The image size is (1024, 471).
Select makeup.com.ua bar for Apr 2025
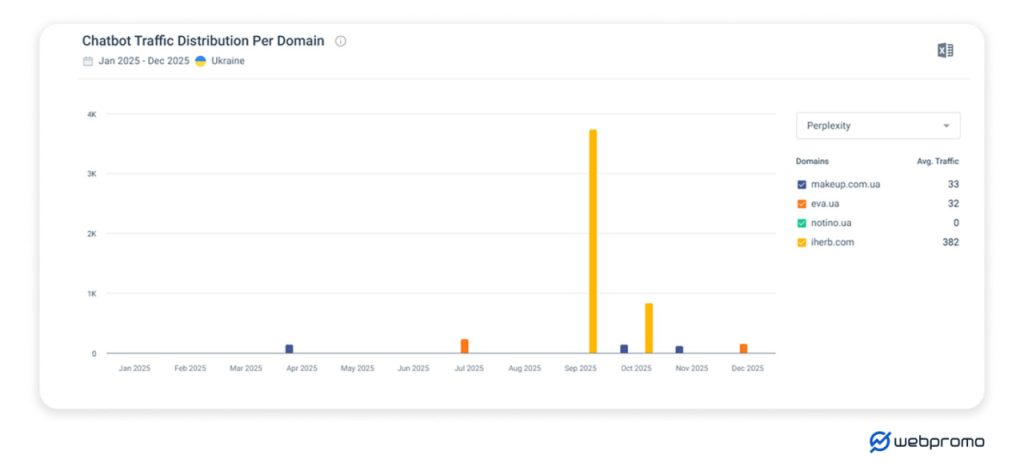tap(289, 349)
